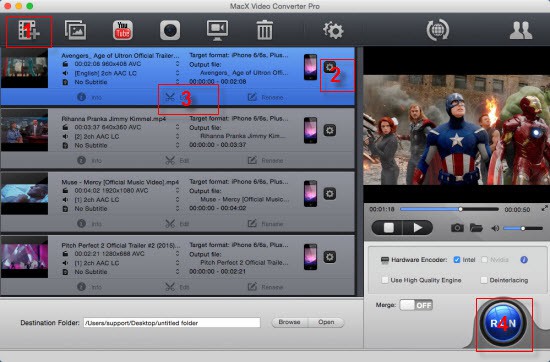
Task: Open subtitle selector for Avengers trailer
Action: coord(177,82)
